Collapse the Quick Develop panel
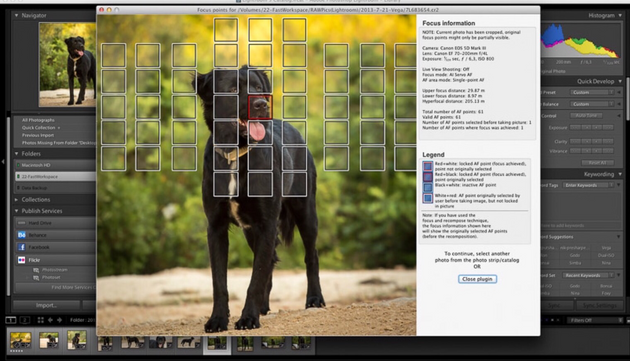The width and height of the screenshot is (630, 361). [620, 81]
